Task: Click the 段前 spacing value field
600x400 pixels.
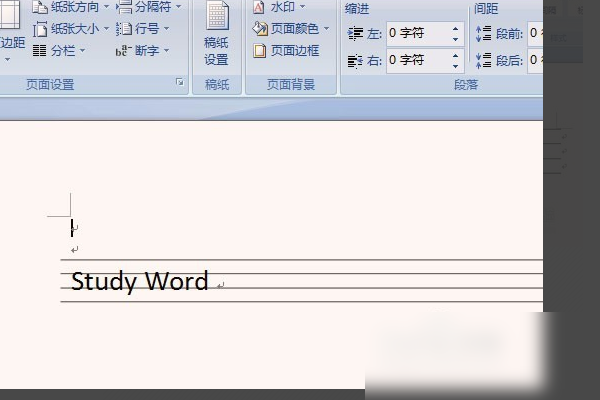Action: (x=535, y=34)
